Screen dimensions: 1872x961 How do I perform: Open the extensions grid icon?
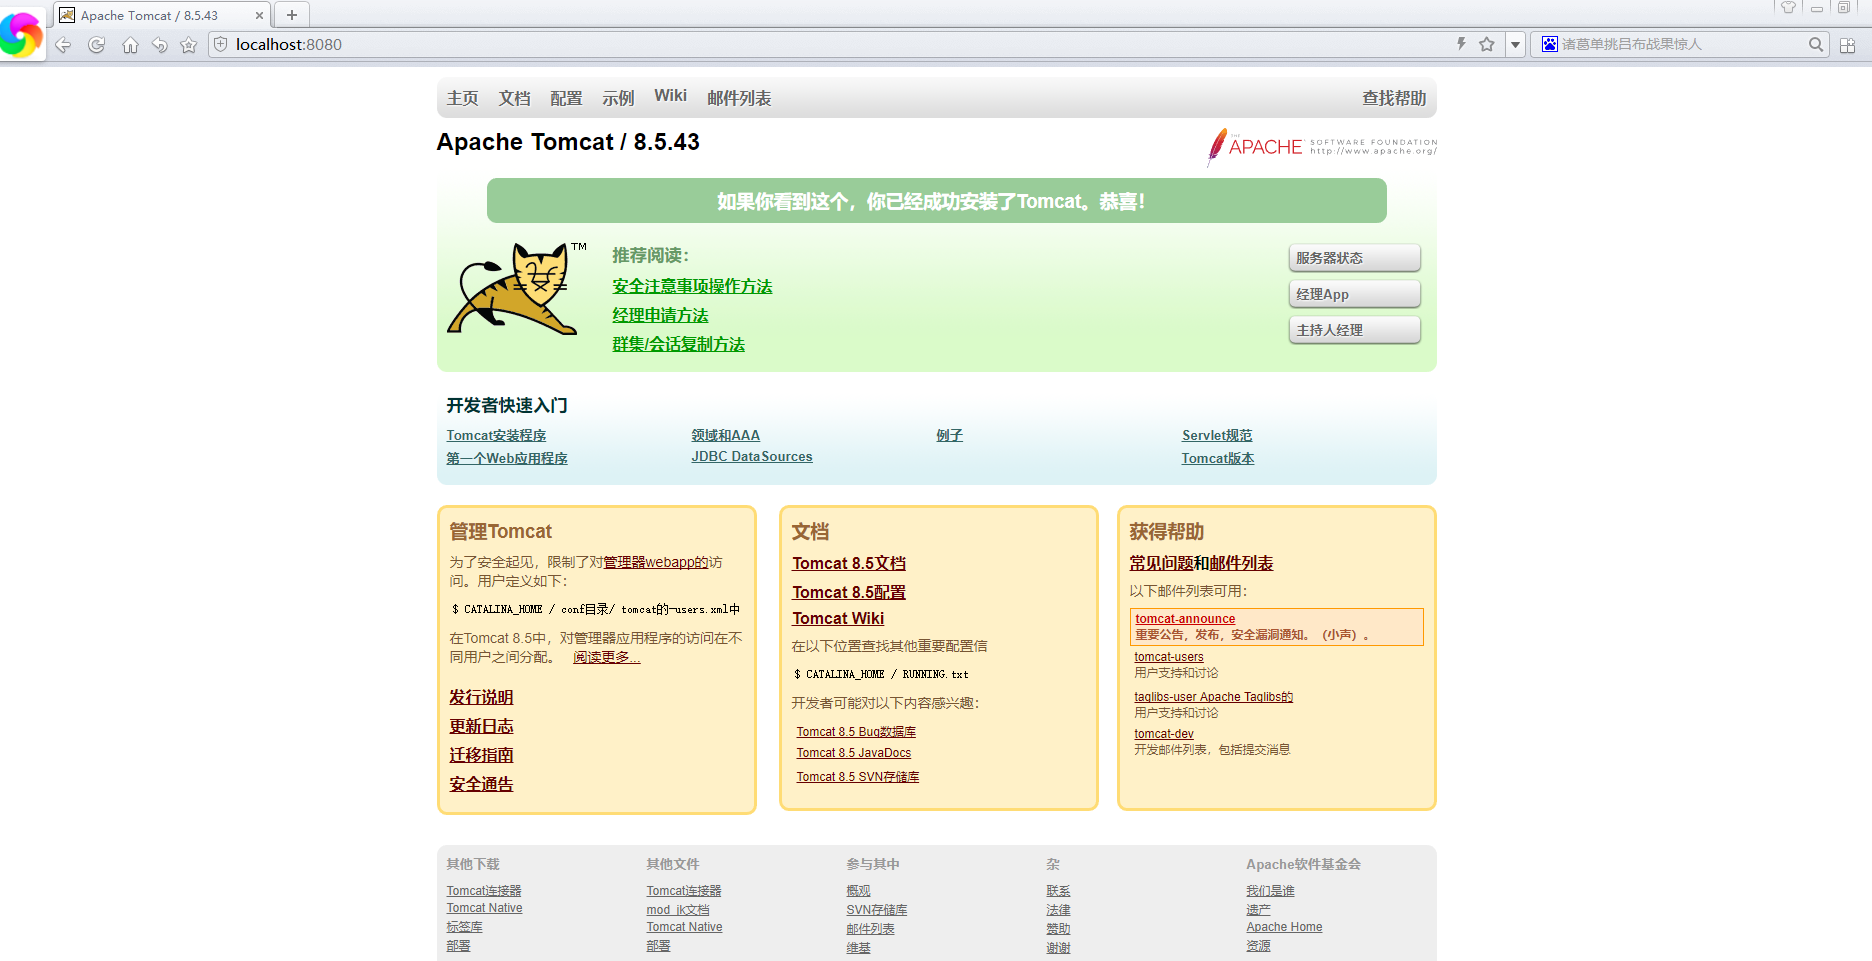[x=1847, y=45]
